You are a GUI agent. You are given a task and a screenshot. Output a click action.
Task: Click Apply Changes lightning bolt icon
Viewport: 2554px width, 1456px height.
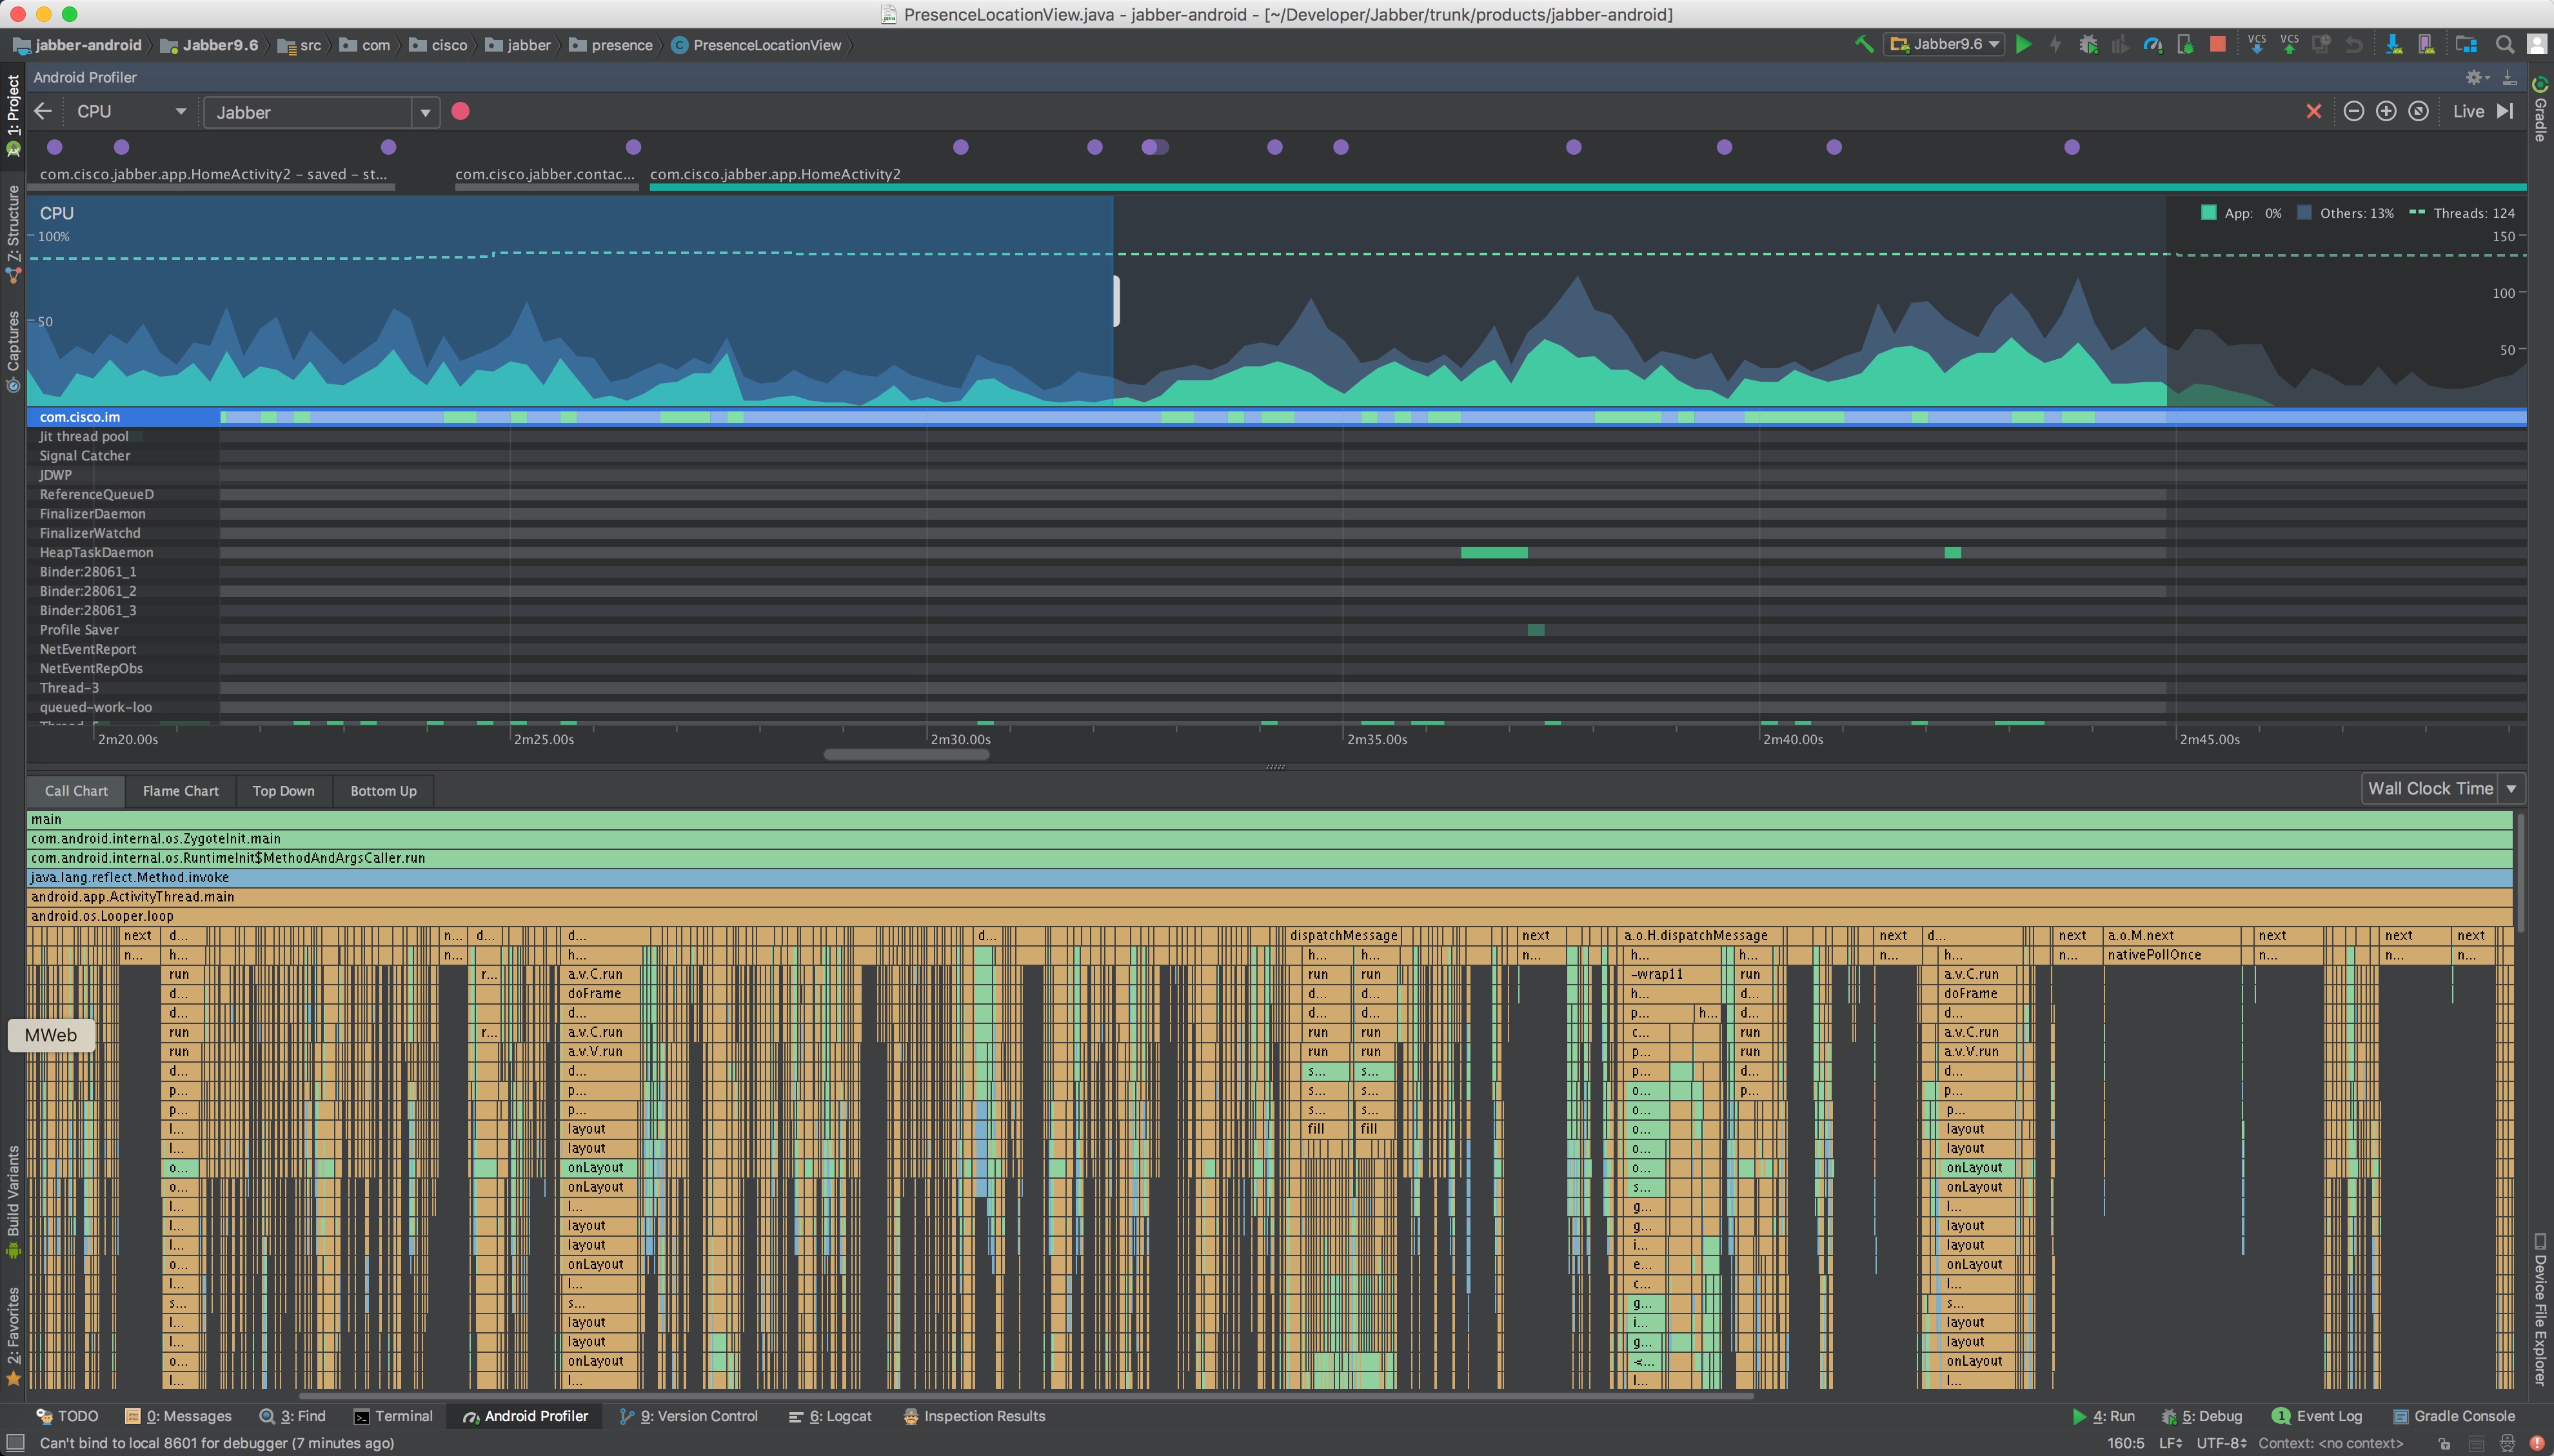[2055, 44]
